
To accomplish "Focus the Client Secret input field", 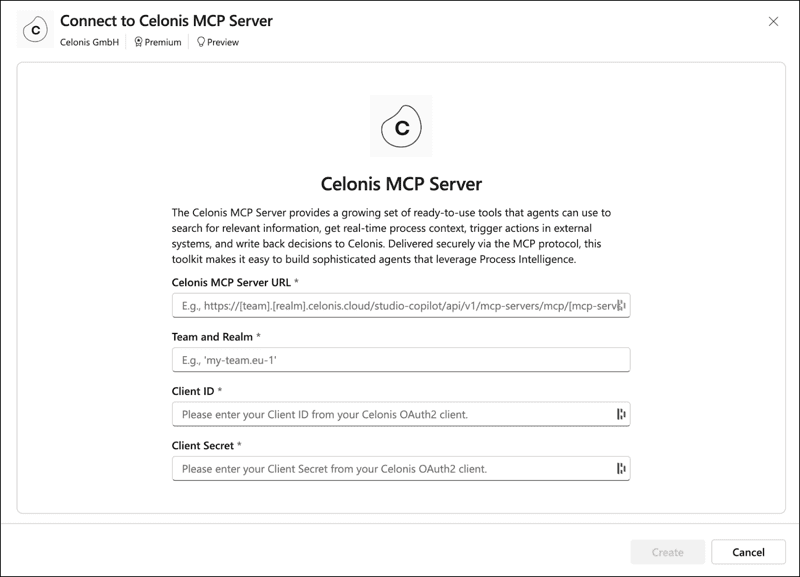I will [400, 466].
